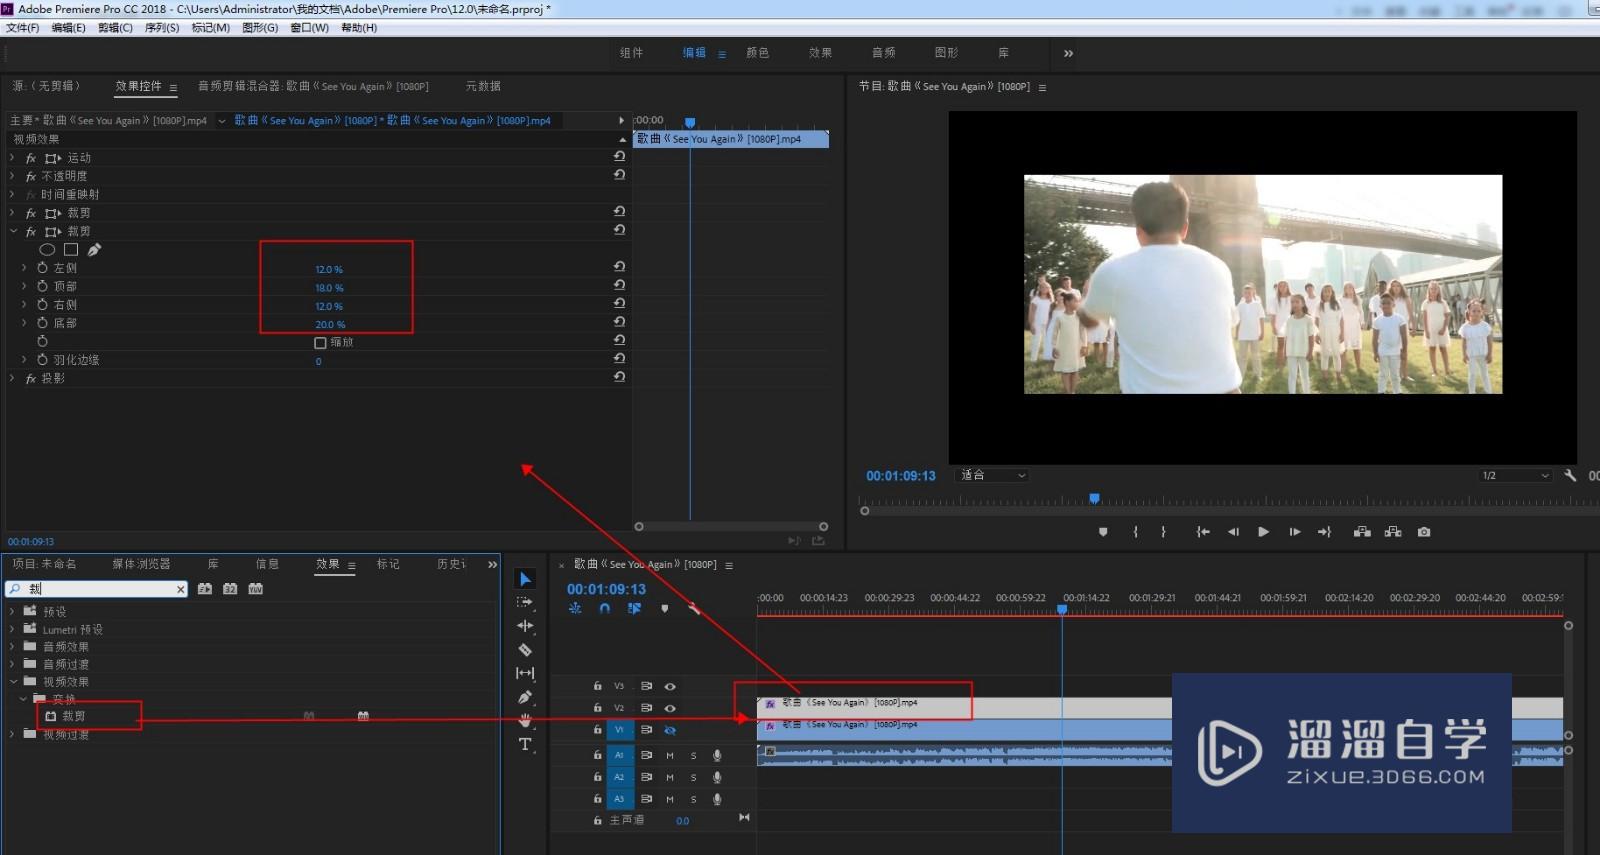The image size is (1600, 855).
Task: Expand the Audio Effects (音频效果) folder
Action: pos(12,647)
